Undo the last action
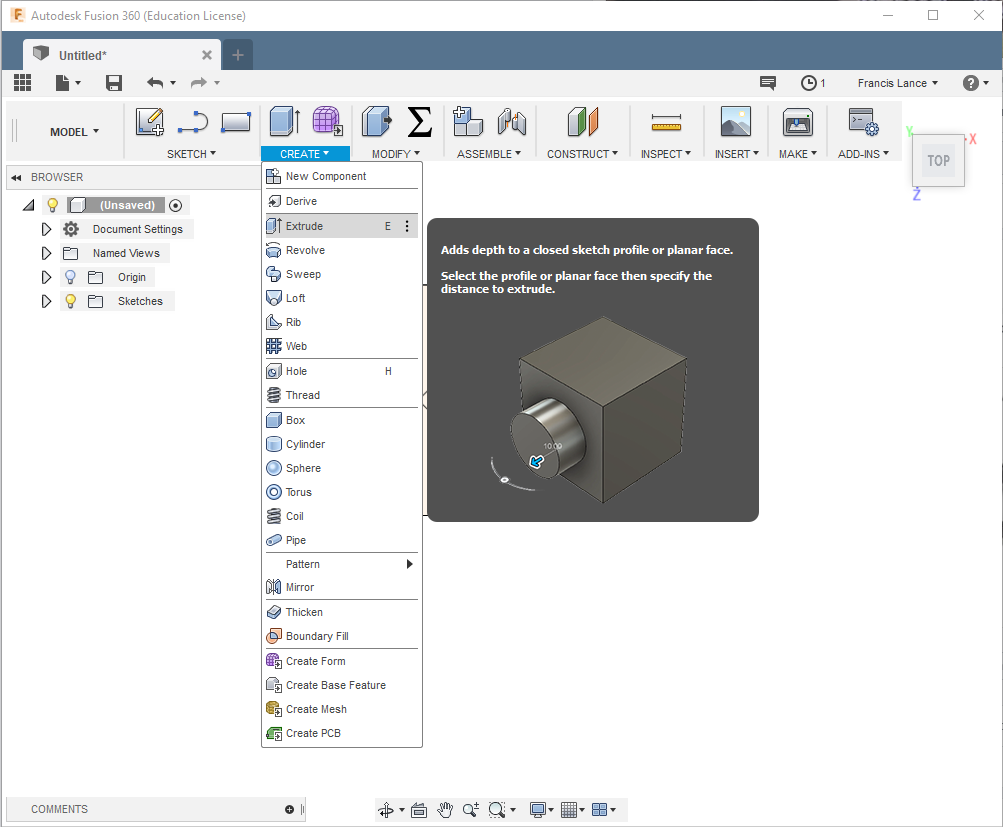This screenshot has width=1003, height=827. [x=155, y=83]
